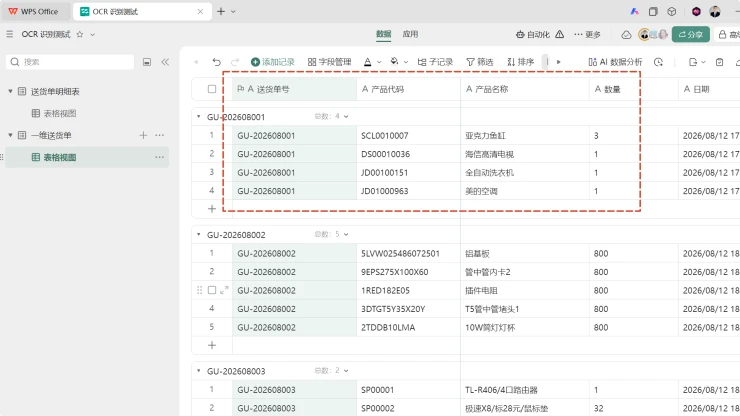Open more options for selected 表格视图

[160, 157]
